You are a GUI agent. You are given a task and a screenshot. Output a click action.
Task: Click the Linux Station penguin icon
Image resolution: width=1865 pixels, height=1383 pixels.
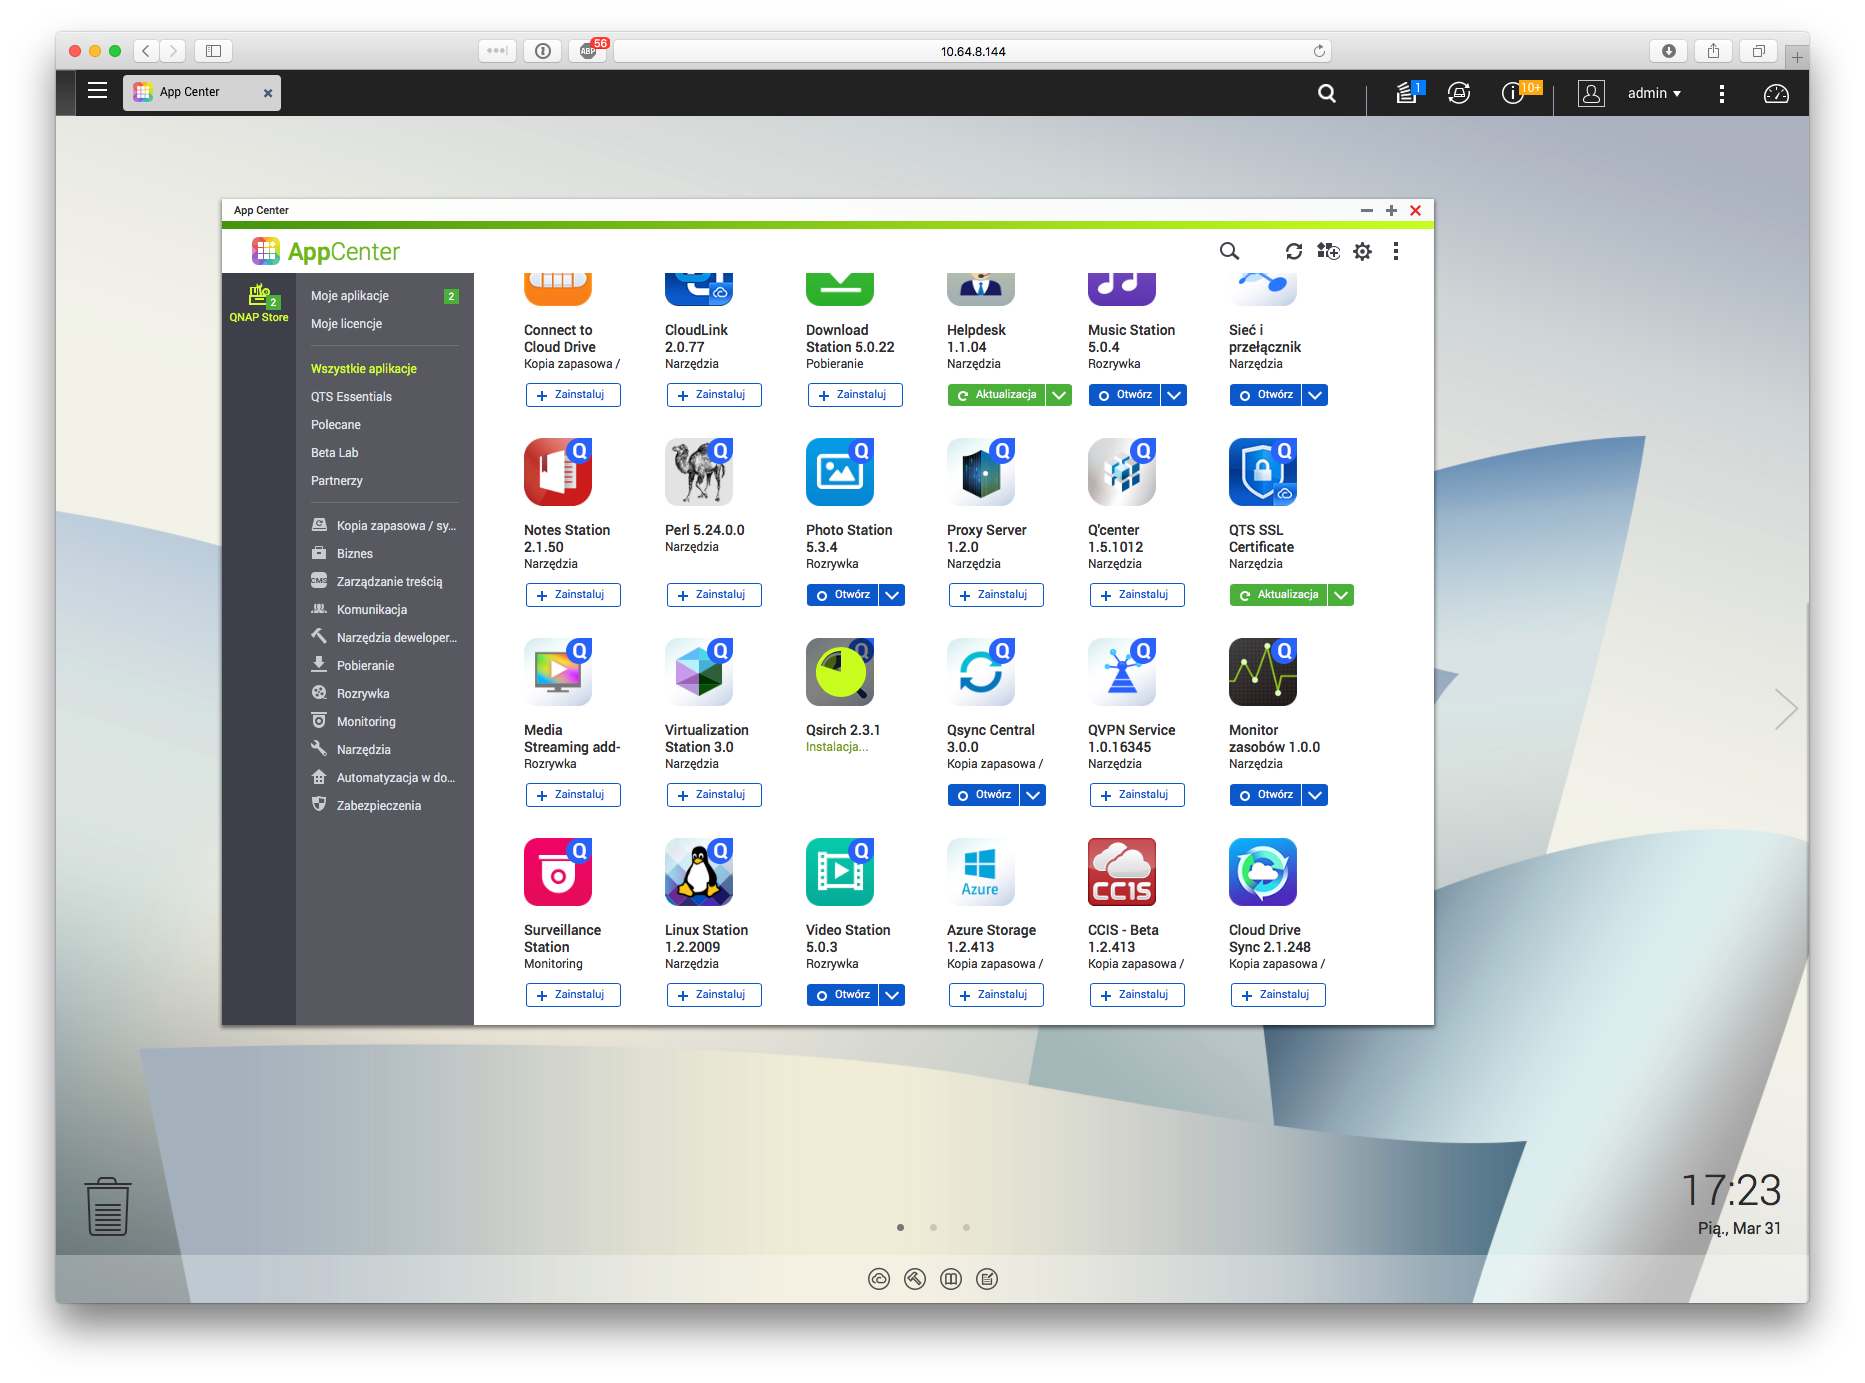tap(699, 872)
